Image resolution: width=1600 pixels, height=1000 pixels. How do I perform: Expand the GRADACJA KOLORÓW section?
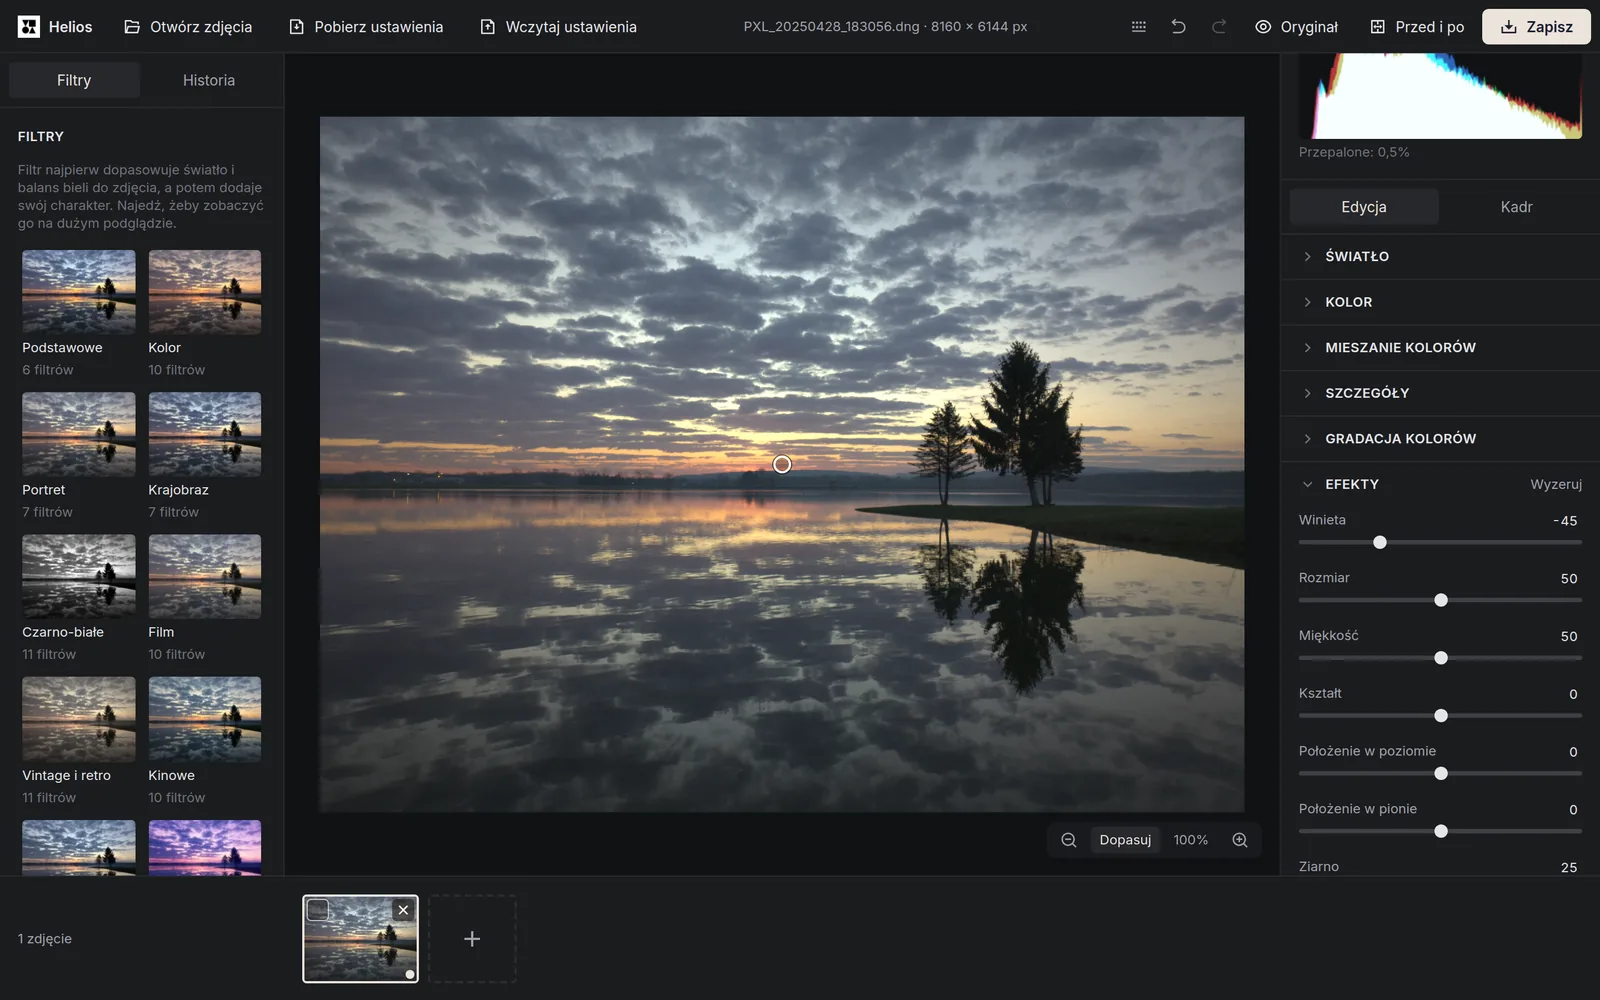1440,438
